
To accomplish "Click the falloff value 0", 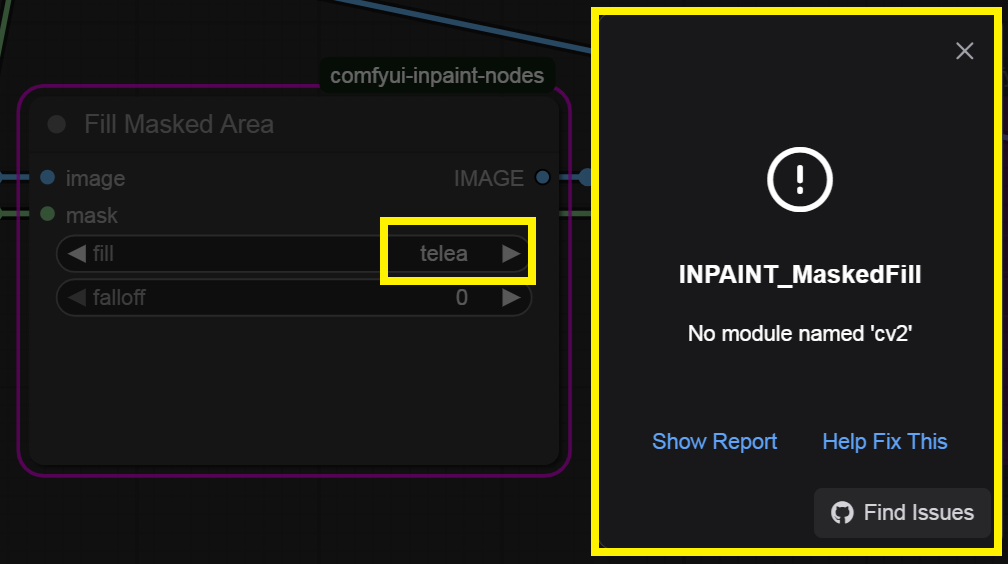I will coord(461,297).
